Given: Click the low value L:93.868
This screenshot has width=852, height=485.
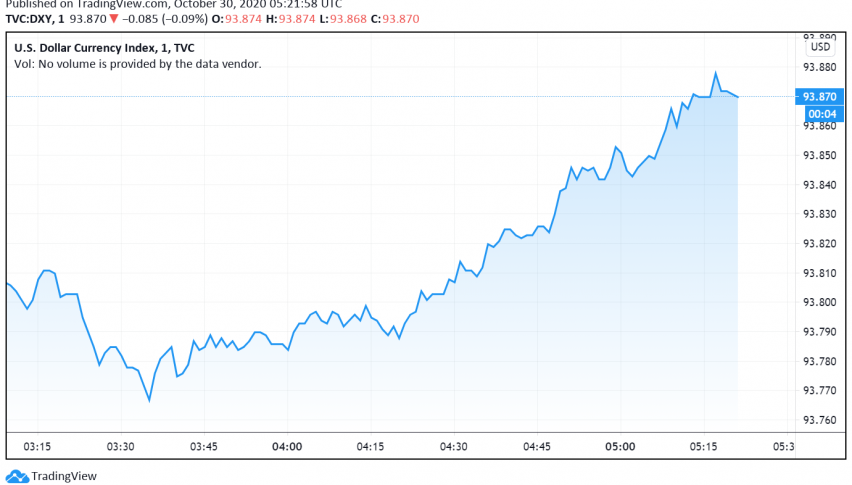Looking at the screenshot, I should [x=343, y=19].
